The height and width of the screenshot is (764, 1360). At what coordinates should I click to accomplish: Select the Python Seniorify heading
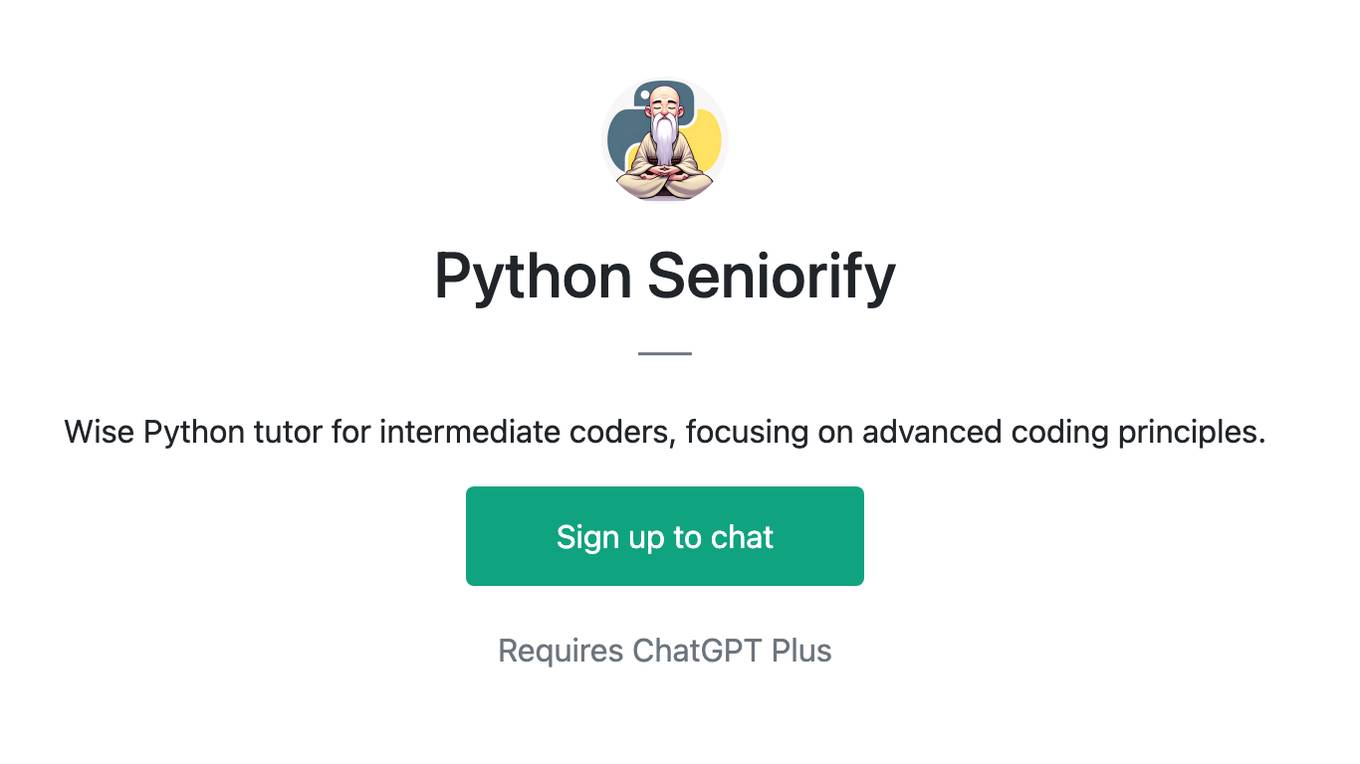[x=665, y=277]
